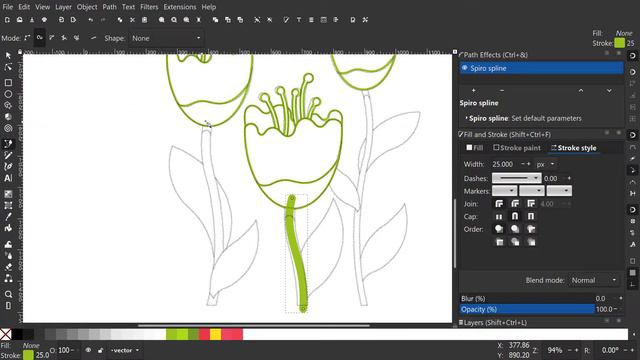Click the Undo arrow icon
The image size is (640, 360).
(x=91, y=20)
